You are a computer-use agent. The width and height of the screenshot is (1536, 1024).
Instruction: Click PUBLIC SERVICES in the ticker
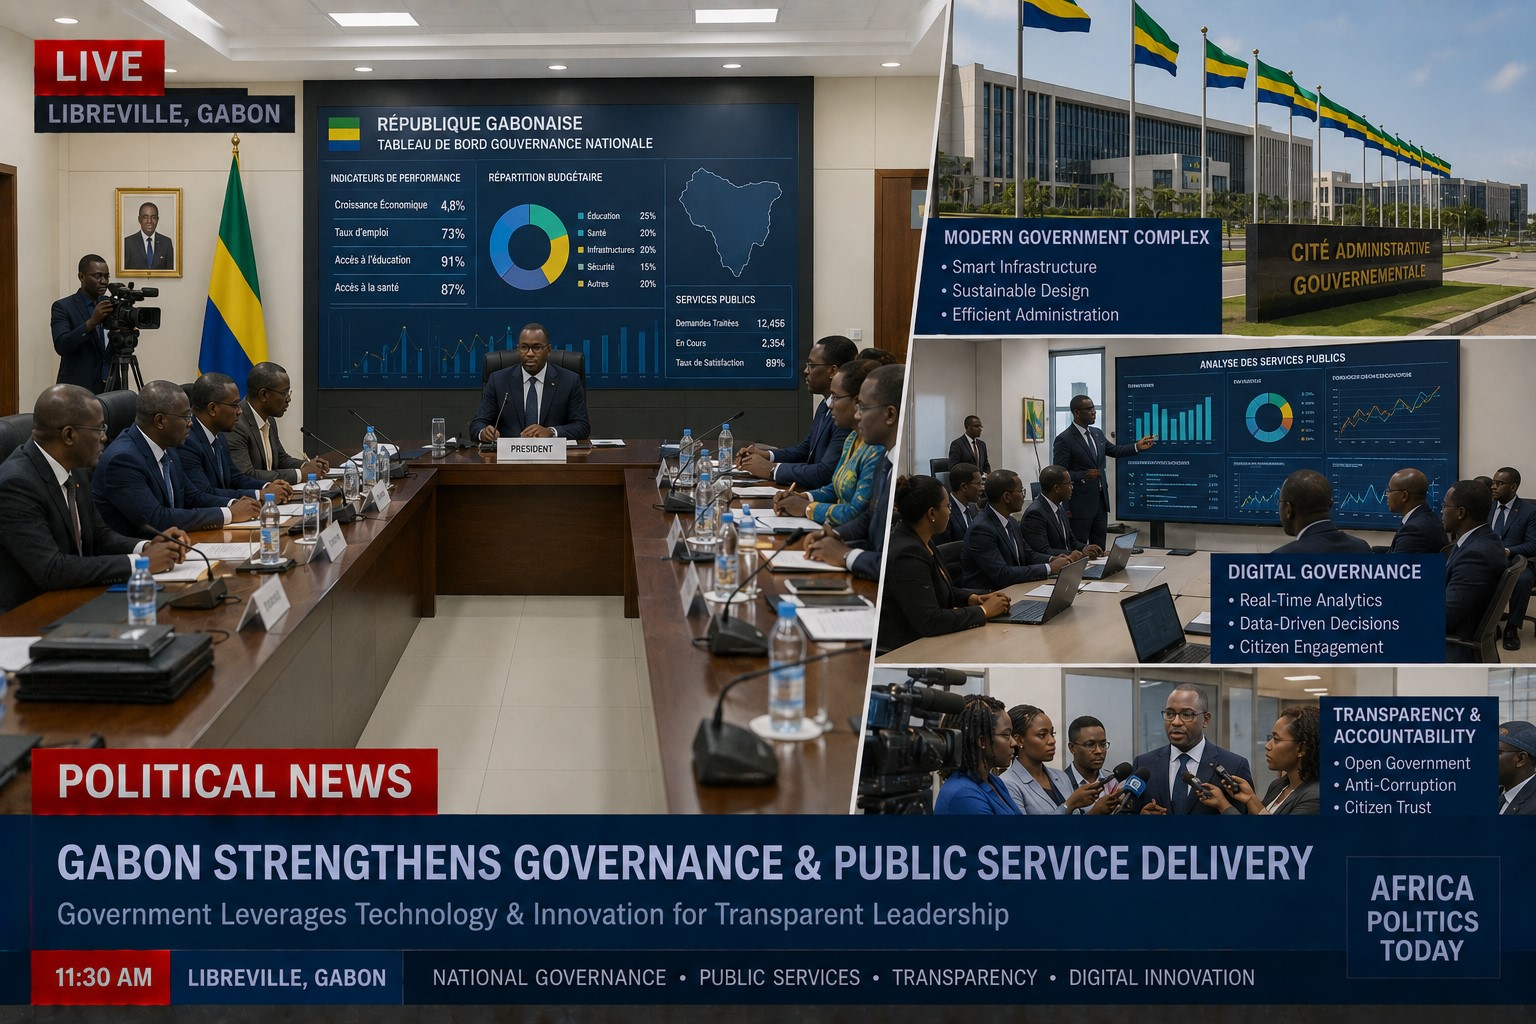[x=779, y=978]
